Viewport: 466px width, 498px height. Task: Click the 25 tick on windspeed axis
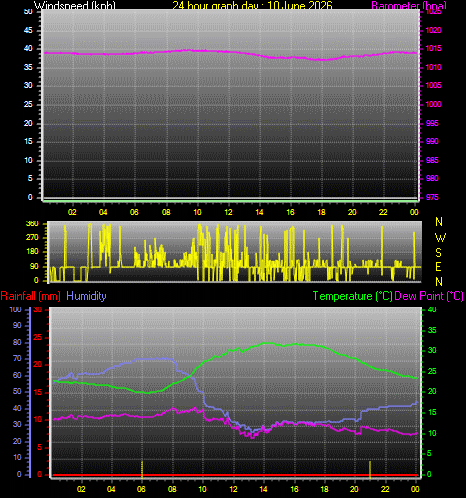click(28, 104)
